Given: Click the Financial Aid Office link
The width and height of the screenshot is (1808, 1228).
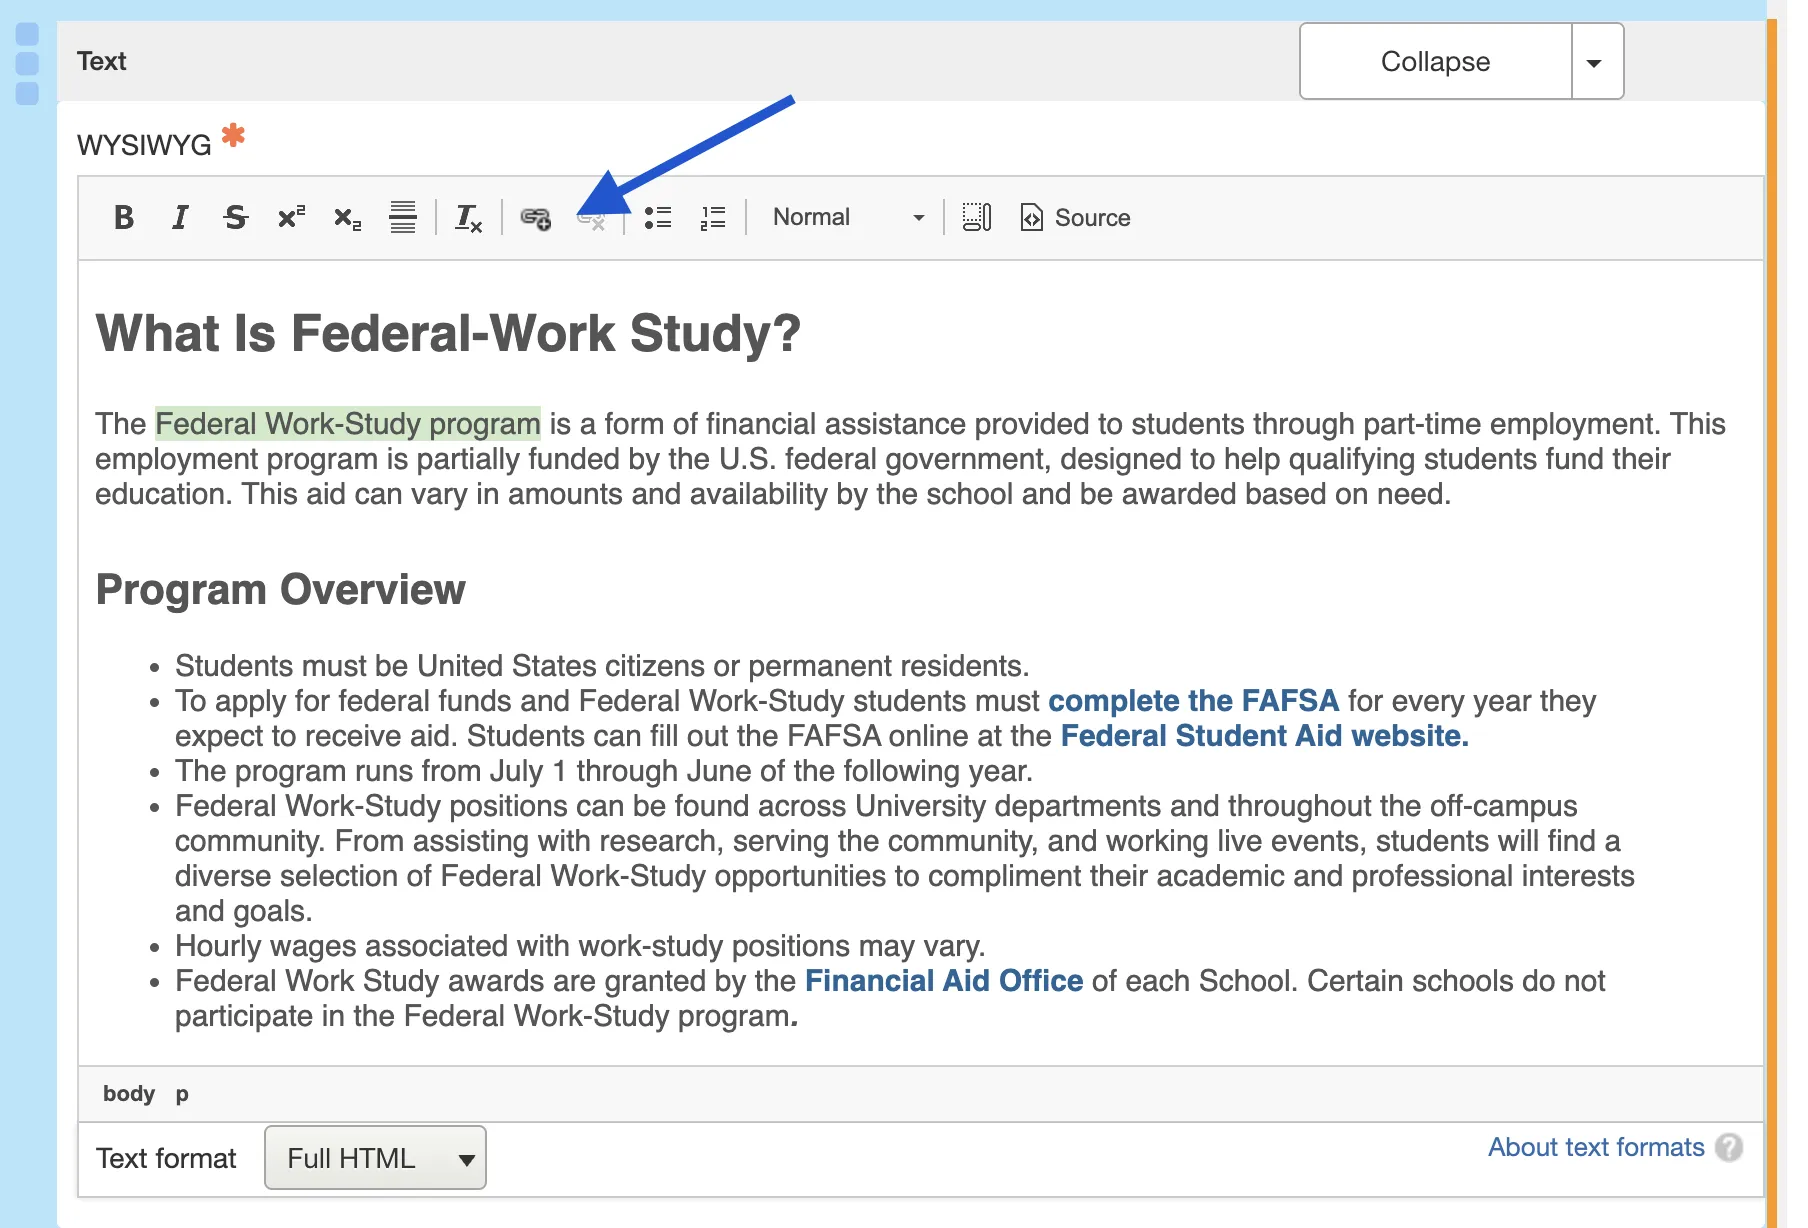Looking at the screenshot, I should tap(944, 981).
